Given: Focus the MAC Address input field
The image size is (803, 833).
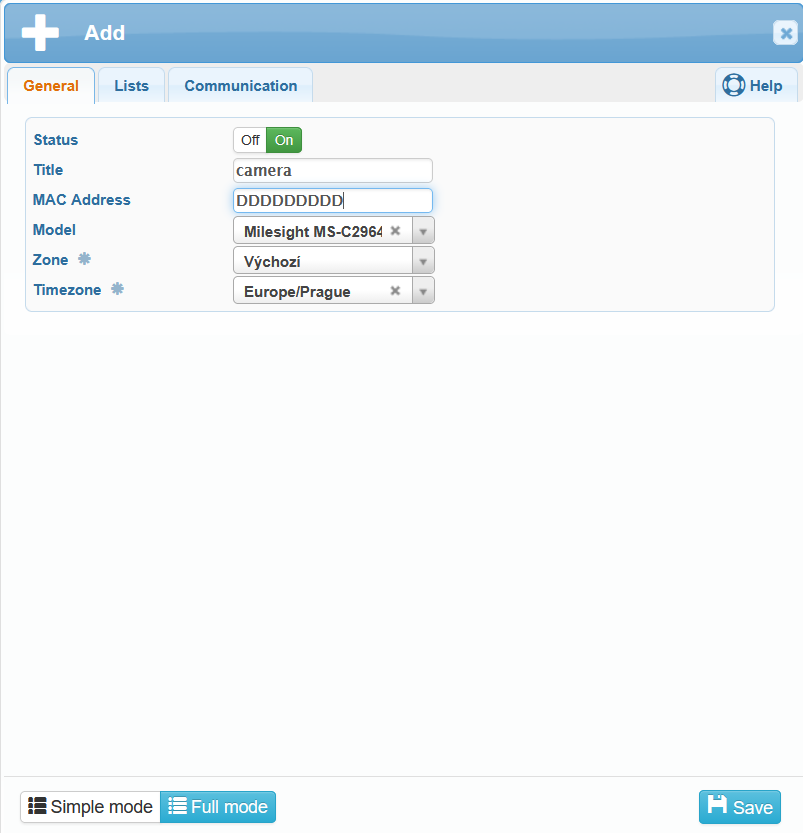Looking at the screenshot, I should click(332, 201).
